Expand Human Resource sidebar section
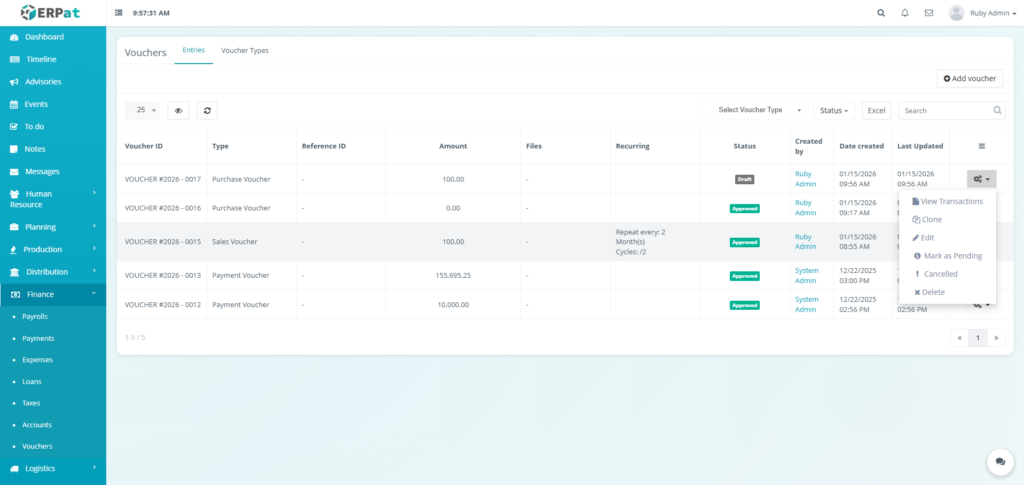 (x=53, y=199)
